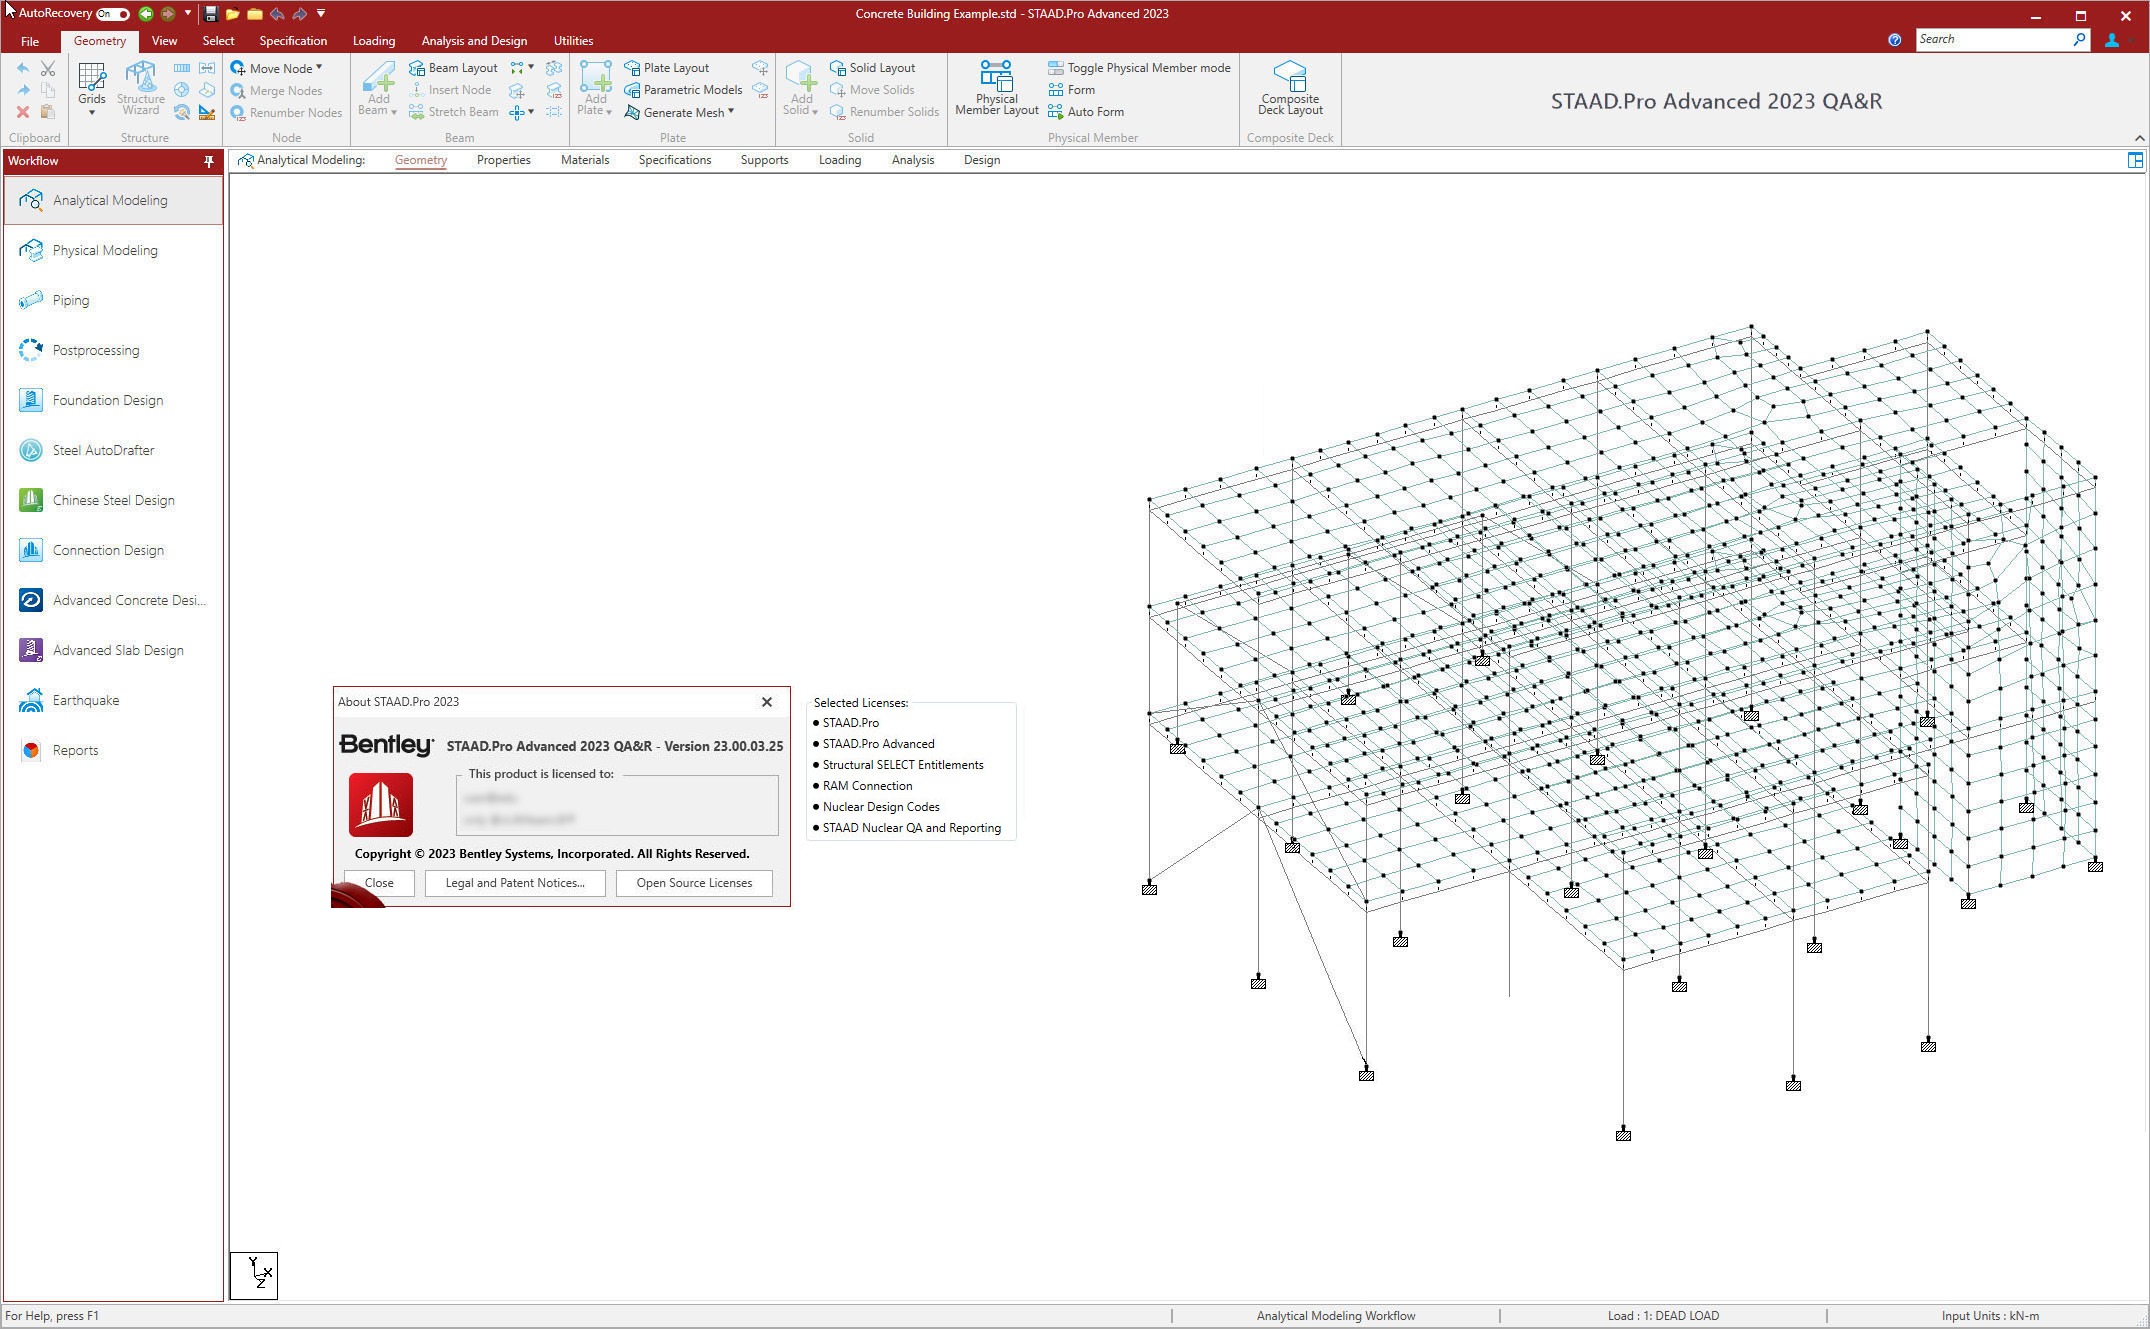Pin the Workflow panel
This screenshot has height=1329, width=2150.
click(x=208, y=161)
